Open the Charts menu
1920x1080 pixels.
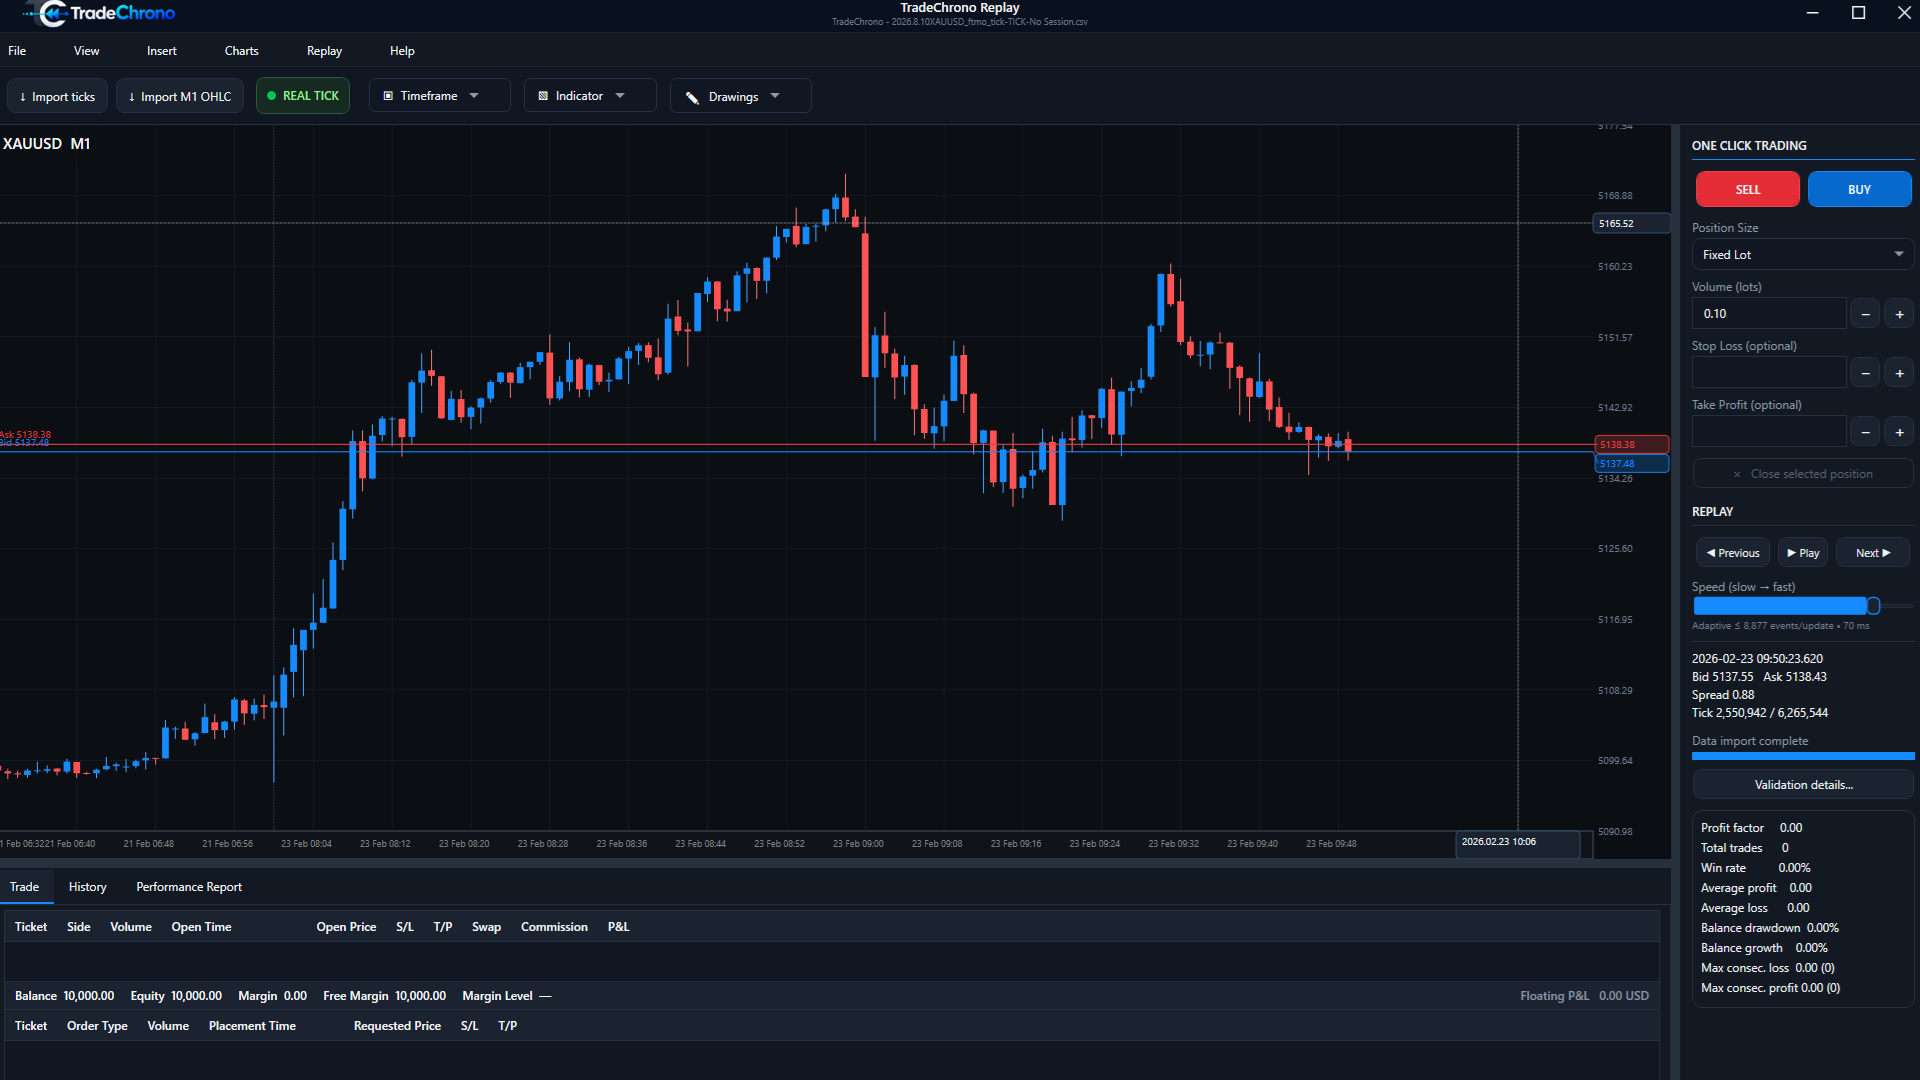[242, 51]
